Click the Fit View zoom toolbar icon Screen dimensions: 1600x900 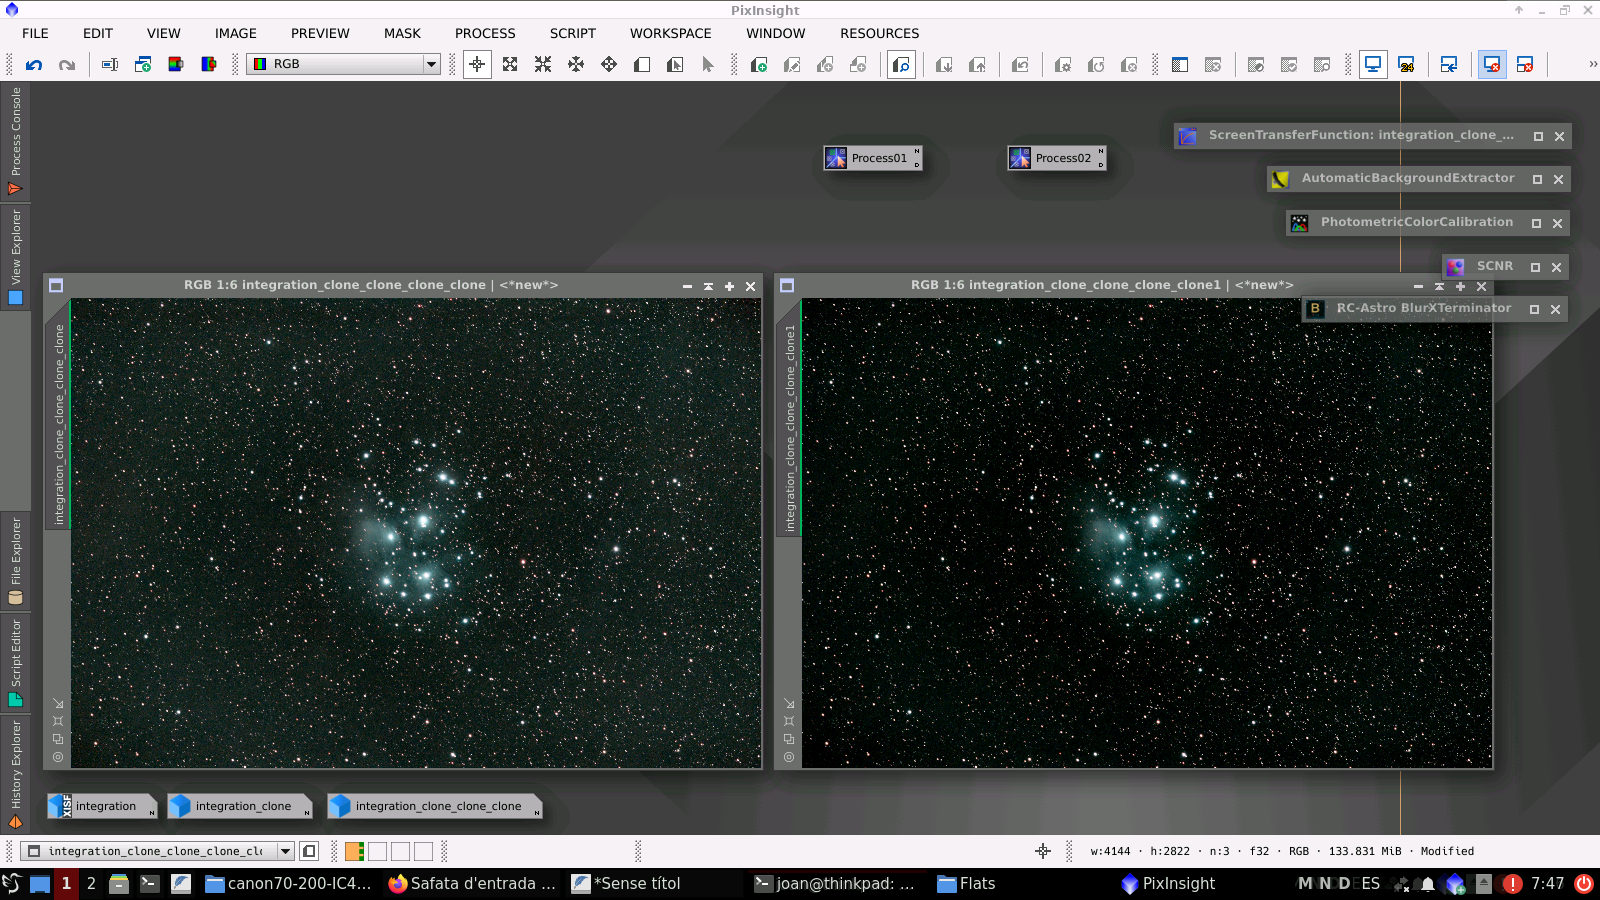point(511,64)
